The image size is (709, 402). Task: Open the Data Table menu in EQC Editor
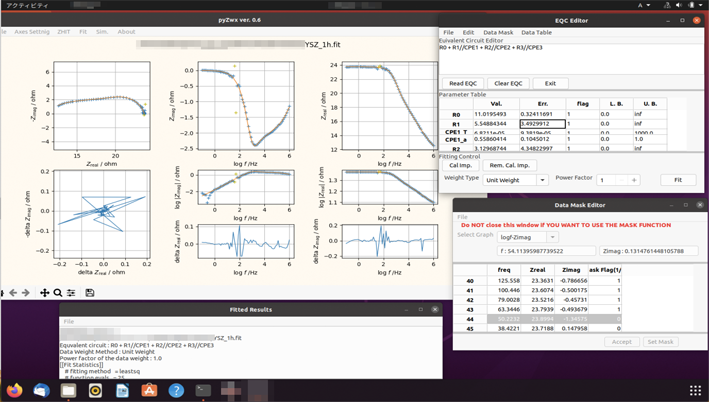536,33
